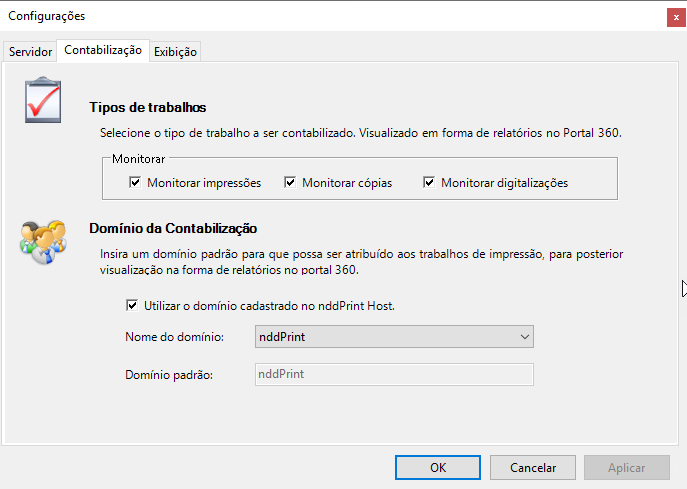Click the users group icon
This screenshot has width=687, height=489.
pyautogui.click(x=43, y=241)
